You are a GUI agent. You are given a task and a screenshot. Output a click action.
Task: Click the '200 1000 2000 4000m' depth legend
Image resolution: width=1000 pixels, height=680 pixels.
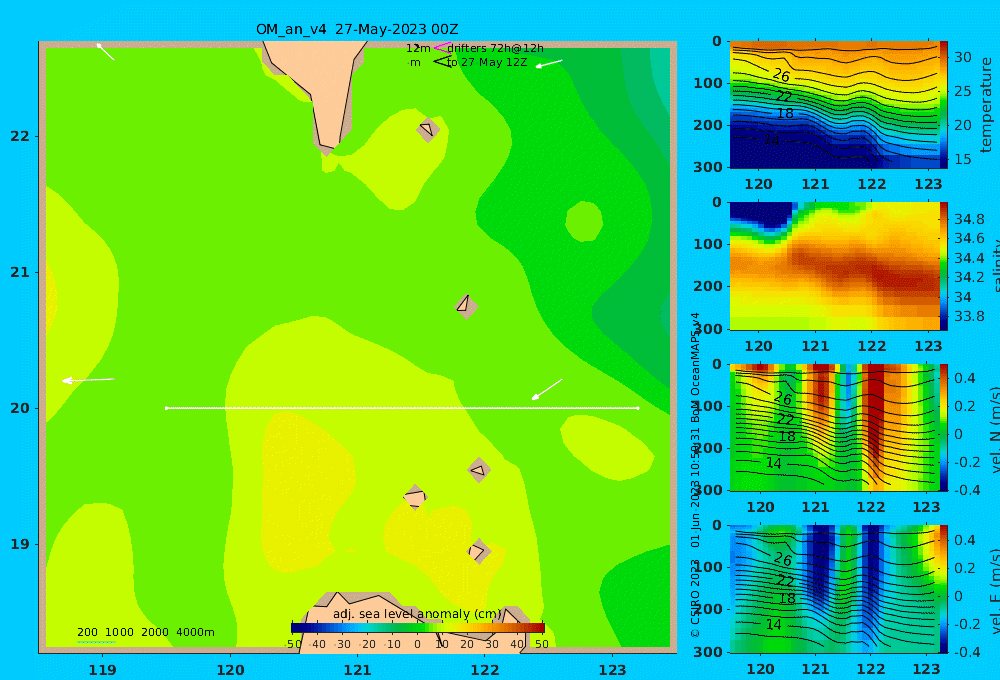point(145,632)
